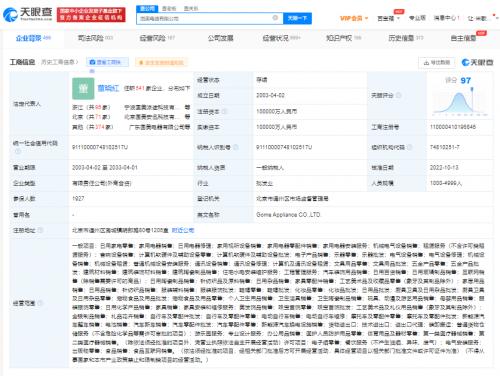
Task: Open the 知识产权 tab
Action: (344, 38)
